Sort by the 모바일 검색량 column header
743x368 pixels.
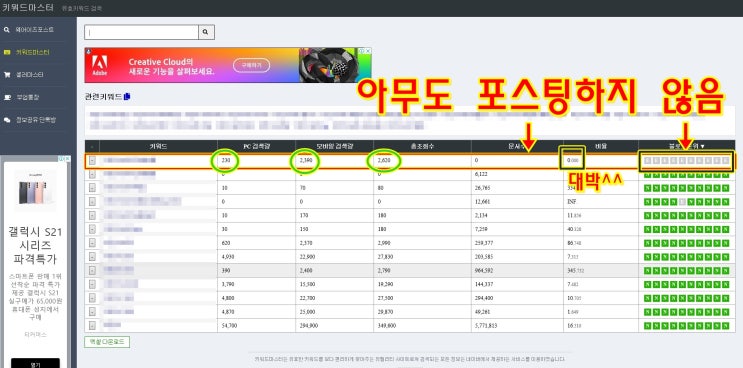[x=335, y=146]
